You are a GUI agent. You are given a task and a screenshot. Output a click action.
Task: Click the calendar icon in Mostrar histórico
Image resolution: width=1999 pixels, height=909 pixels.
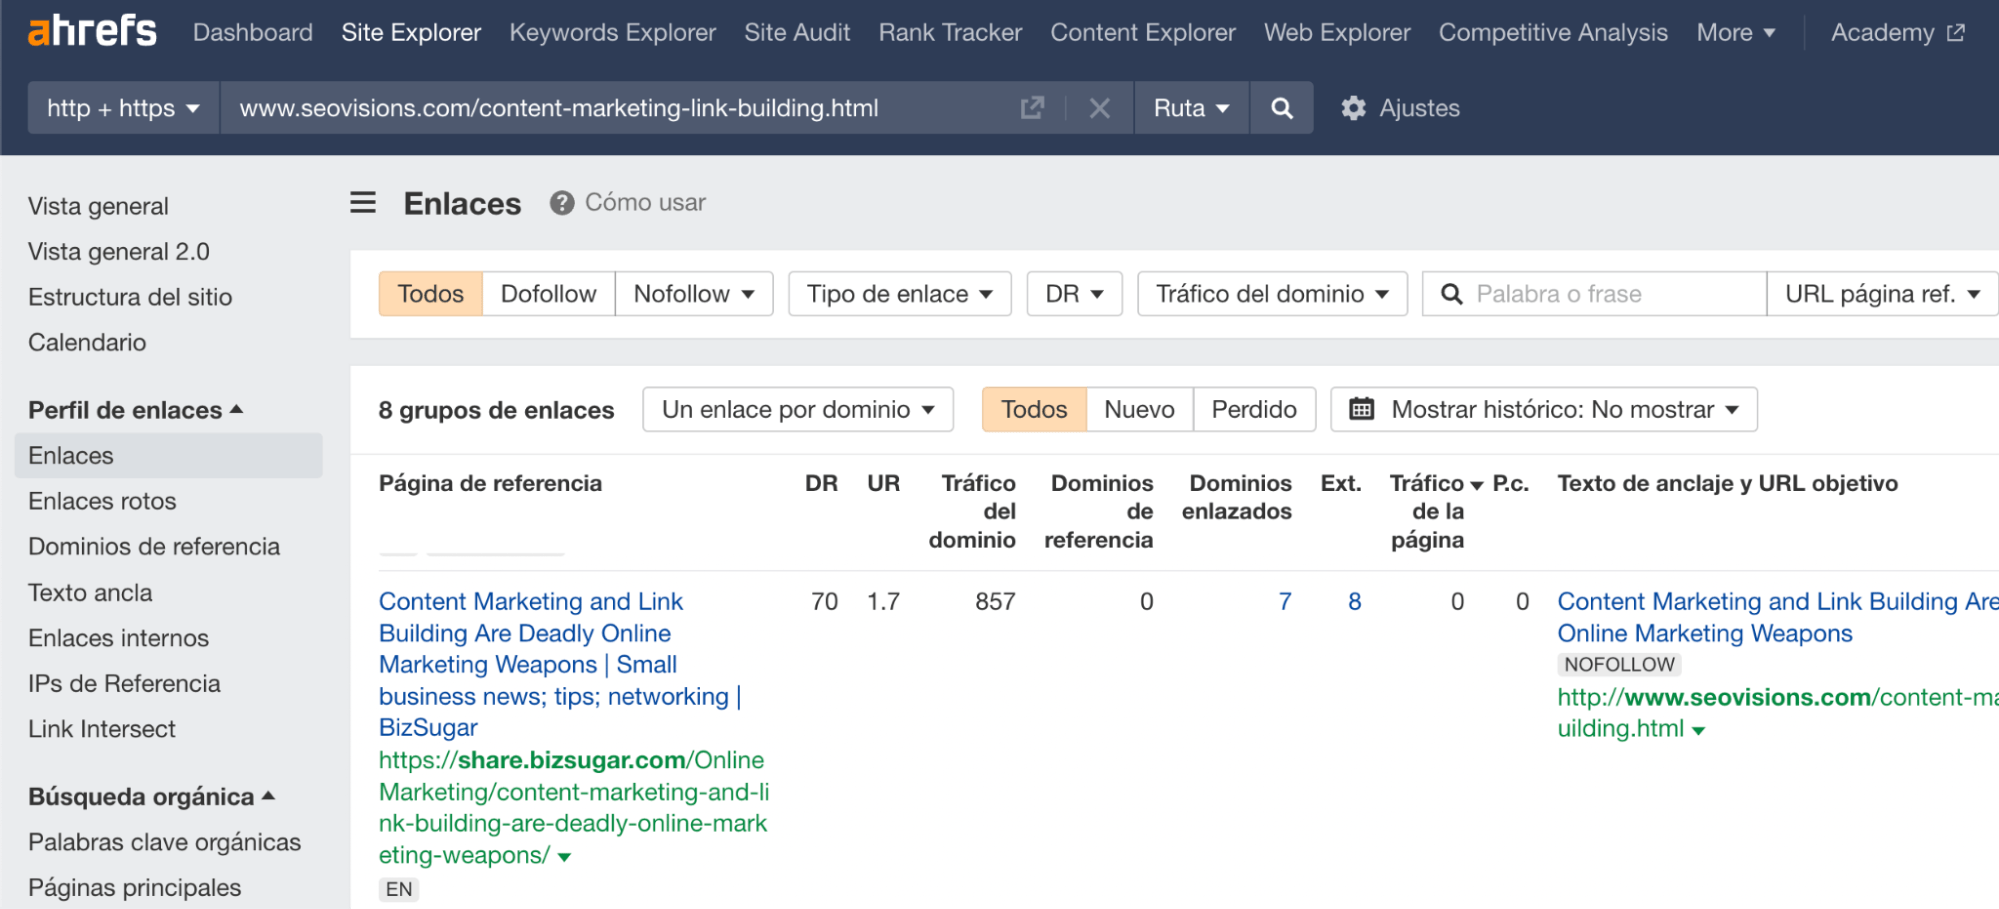[x=1363, y=409]
